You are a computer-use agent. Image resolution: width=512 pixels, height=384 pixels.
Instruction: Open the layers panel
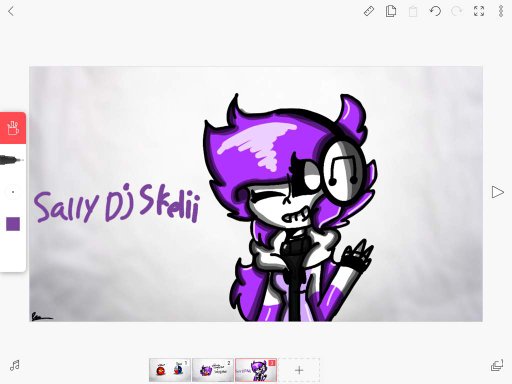(497, 365)
